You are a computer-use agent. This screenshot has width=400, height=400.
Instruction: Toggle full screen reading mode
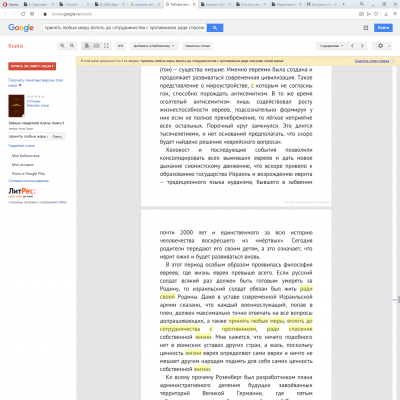coord(106,46)
